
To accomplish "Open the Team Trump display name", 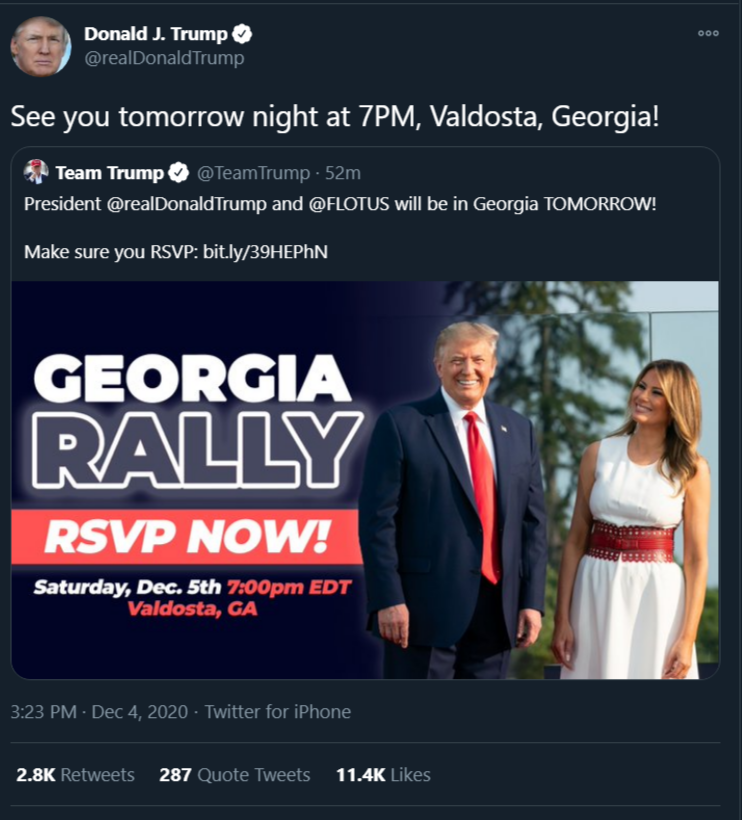I will tap(110, 173).
